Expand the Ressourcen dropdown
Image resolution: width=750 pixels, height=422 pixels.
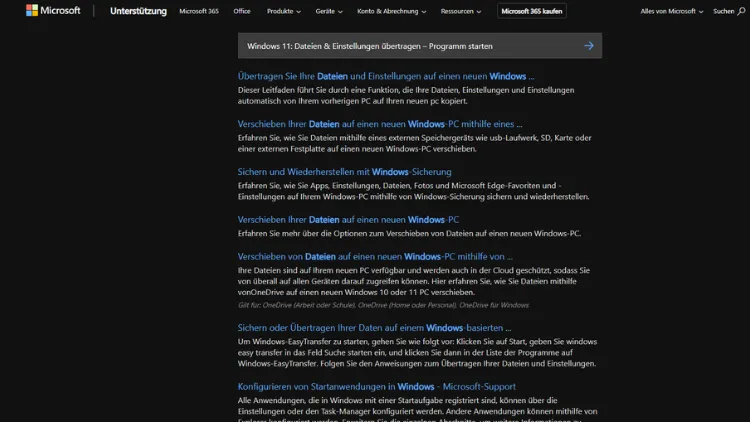[461, 11]
